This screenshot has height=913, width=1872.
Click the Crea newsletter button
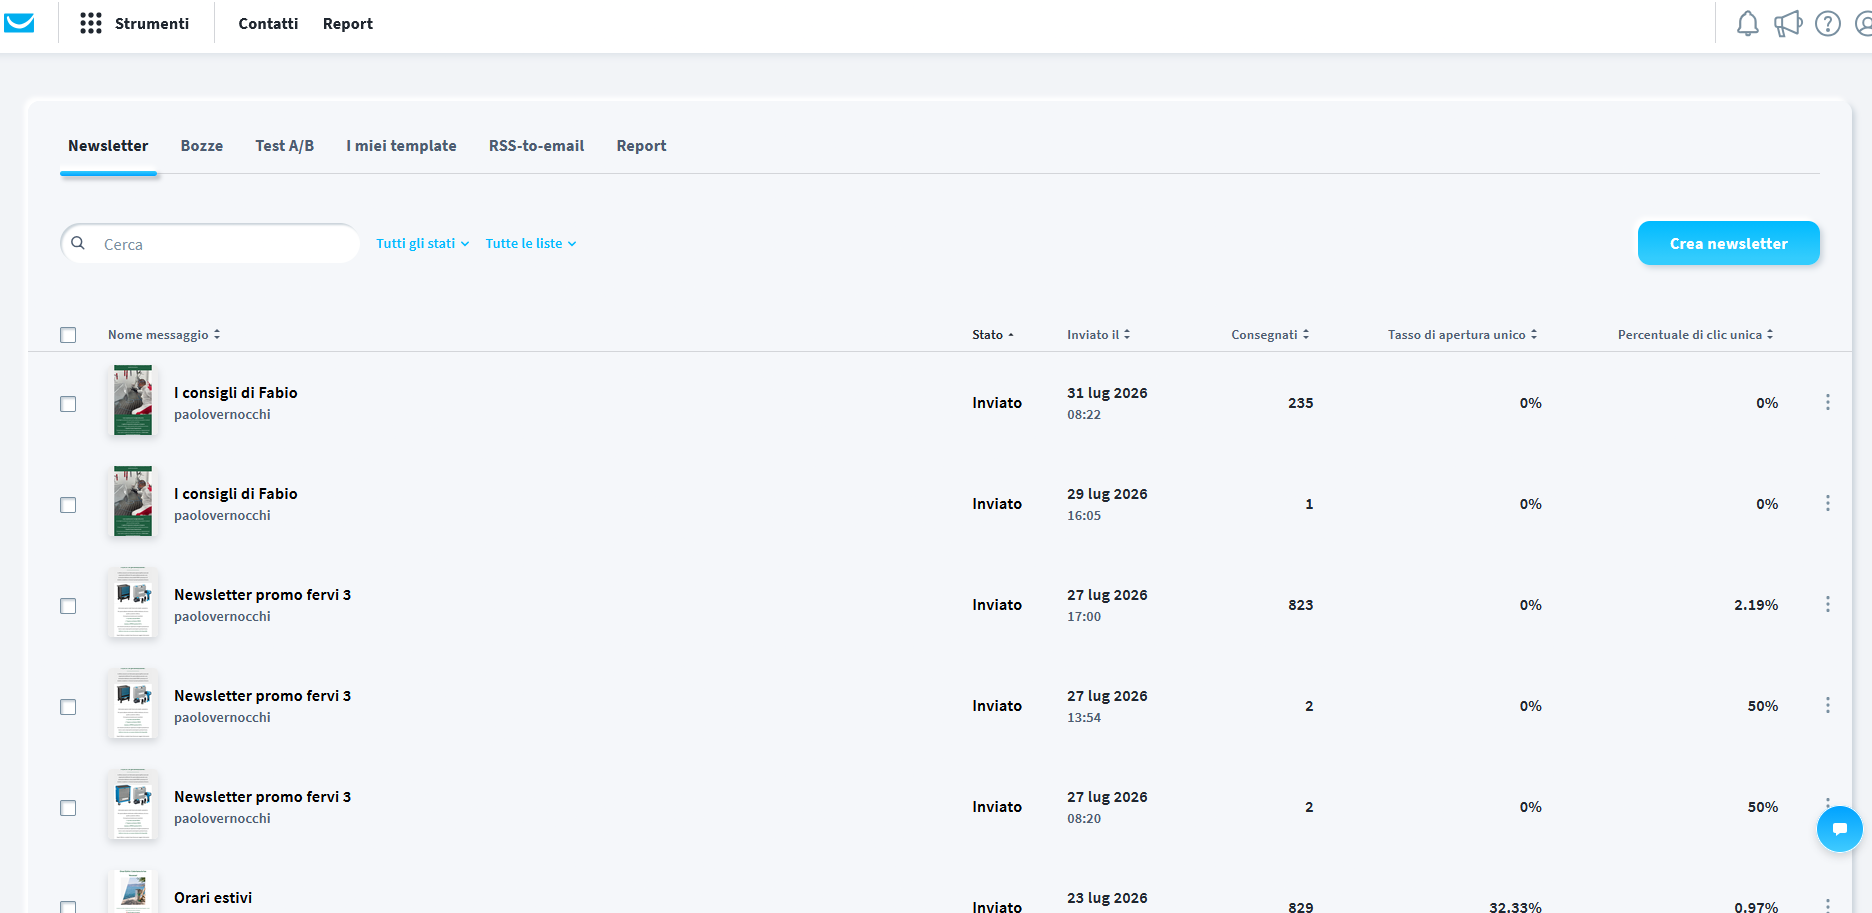(1728, 243)
